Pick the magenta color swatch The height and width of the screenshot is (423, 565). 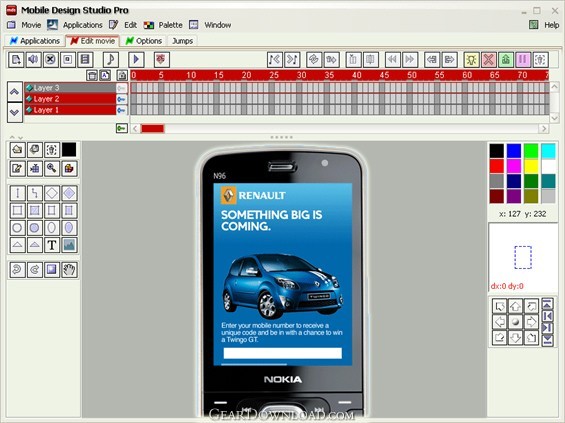click(x=514, y=166)
